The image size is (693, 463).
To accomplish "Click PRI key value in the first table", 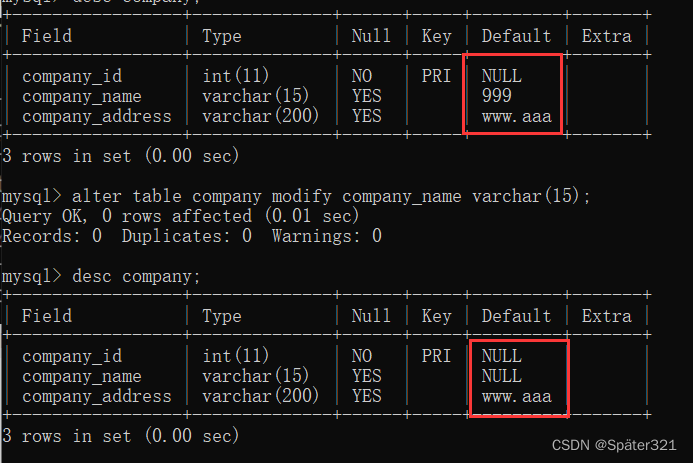I will click(x=436, y=76).
